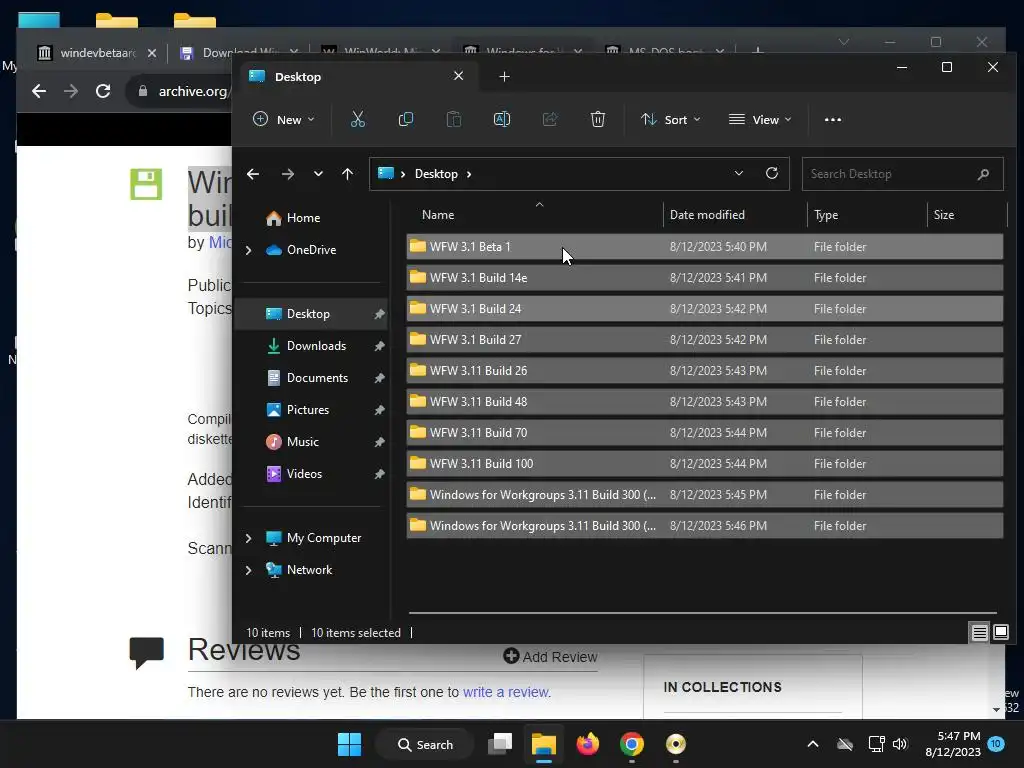Select the WFW 3.1 Beta 1 folder
The width and height of the screenshot is (1024, 768).
point(704,247)
